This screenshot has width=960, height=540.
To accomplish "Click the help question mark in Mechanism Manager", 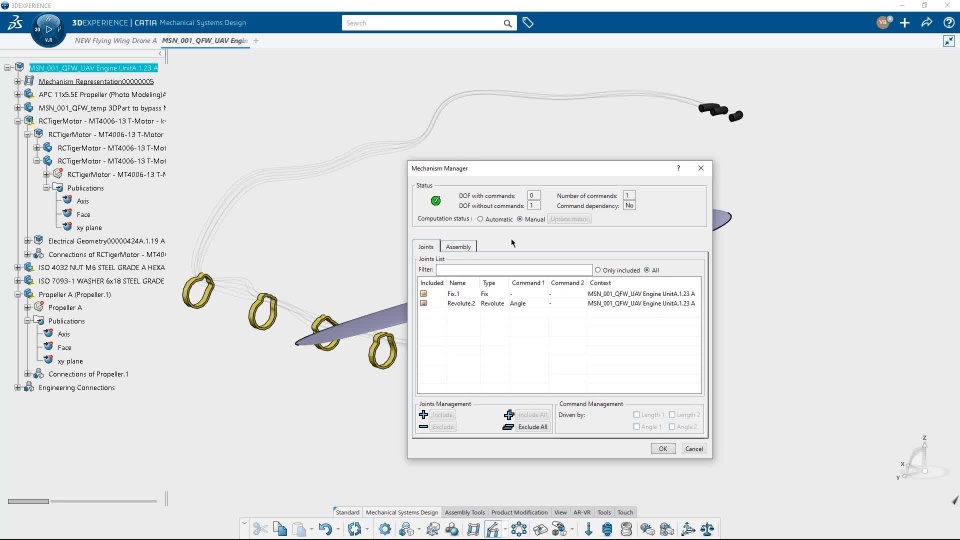I will (x=678, y=168).
